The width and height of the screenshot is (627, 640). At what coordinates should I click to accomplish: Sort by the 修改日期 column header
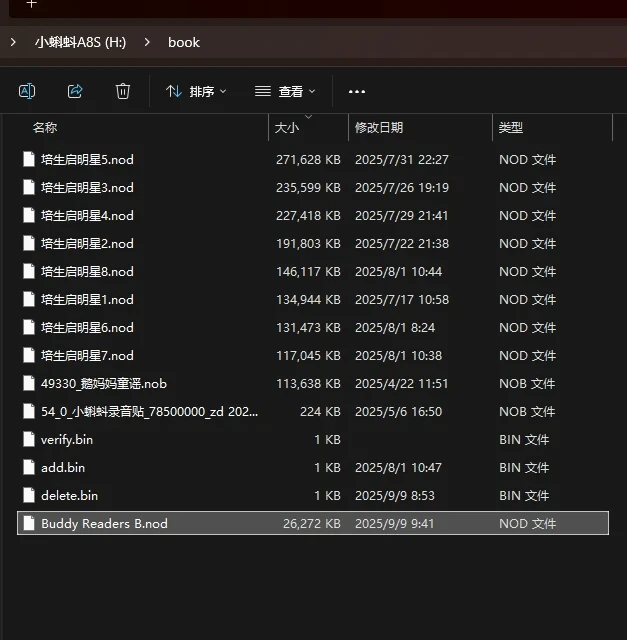pos(379,128)
